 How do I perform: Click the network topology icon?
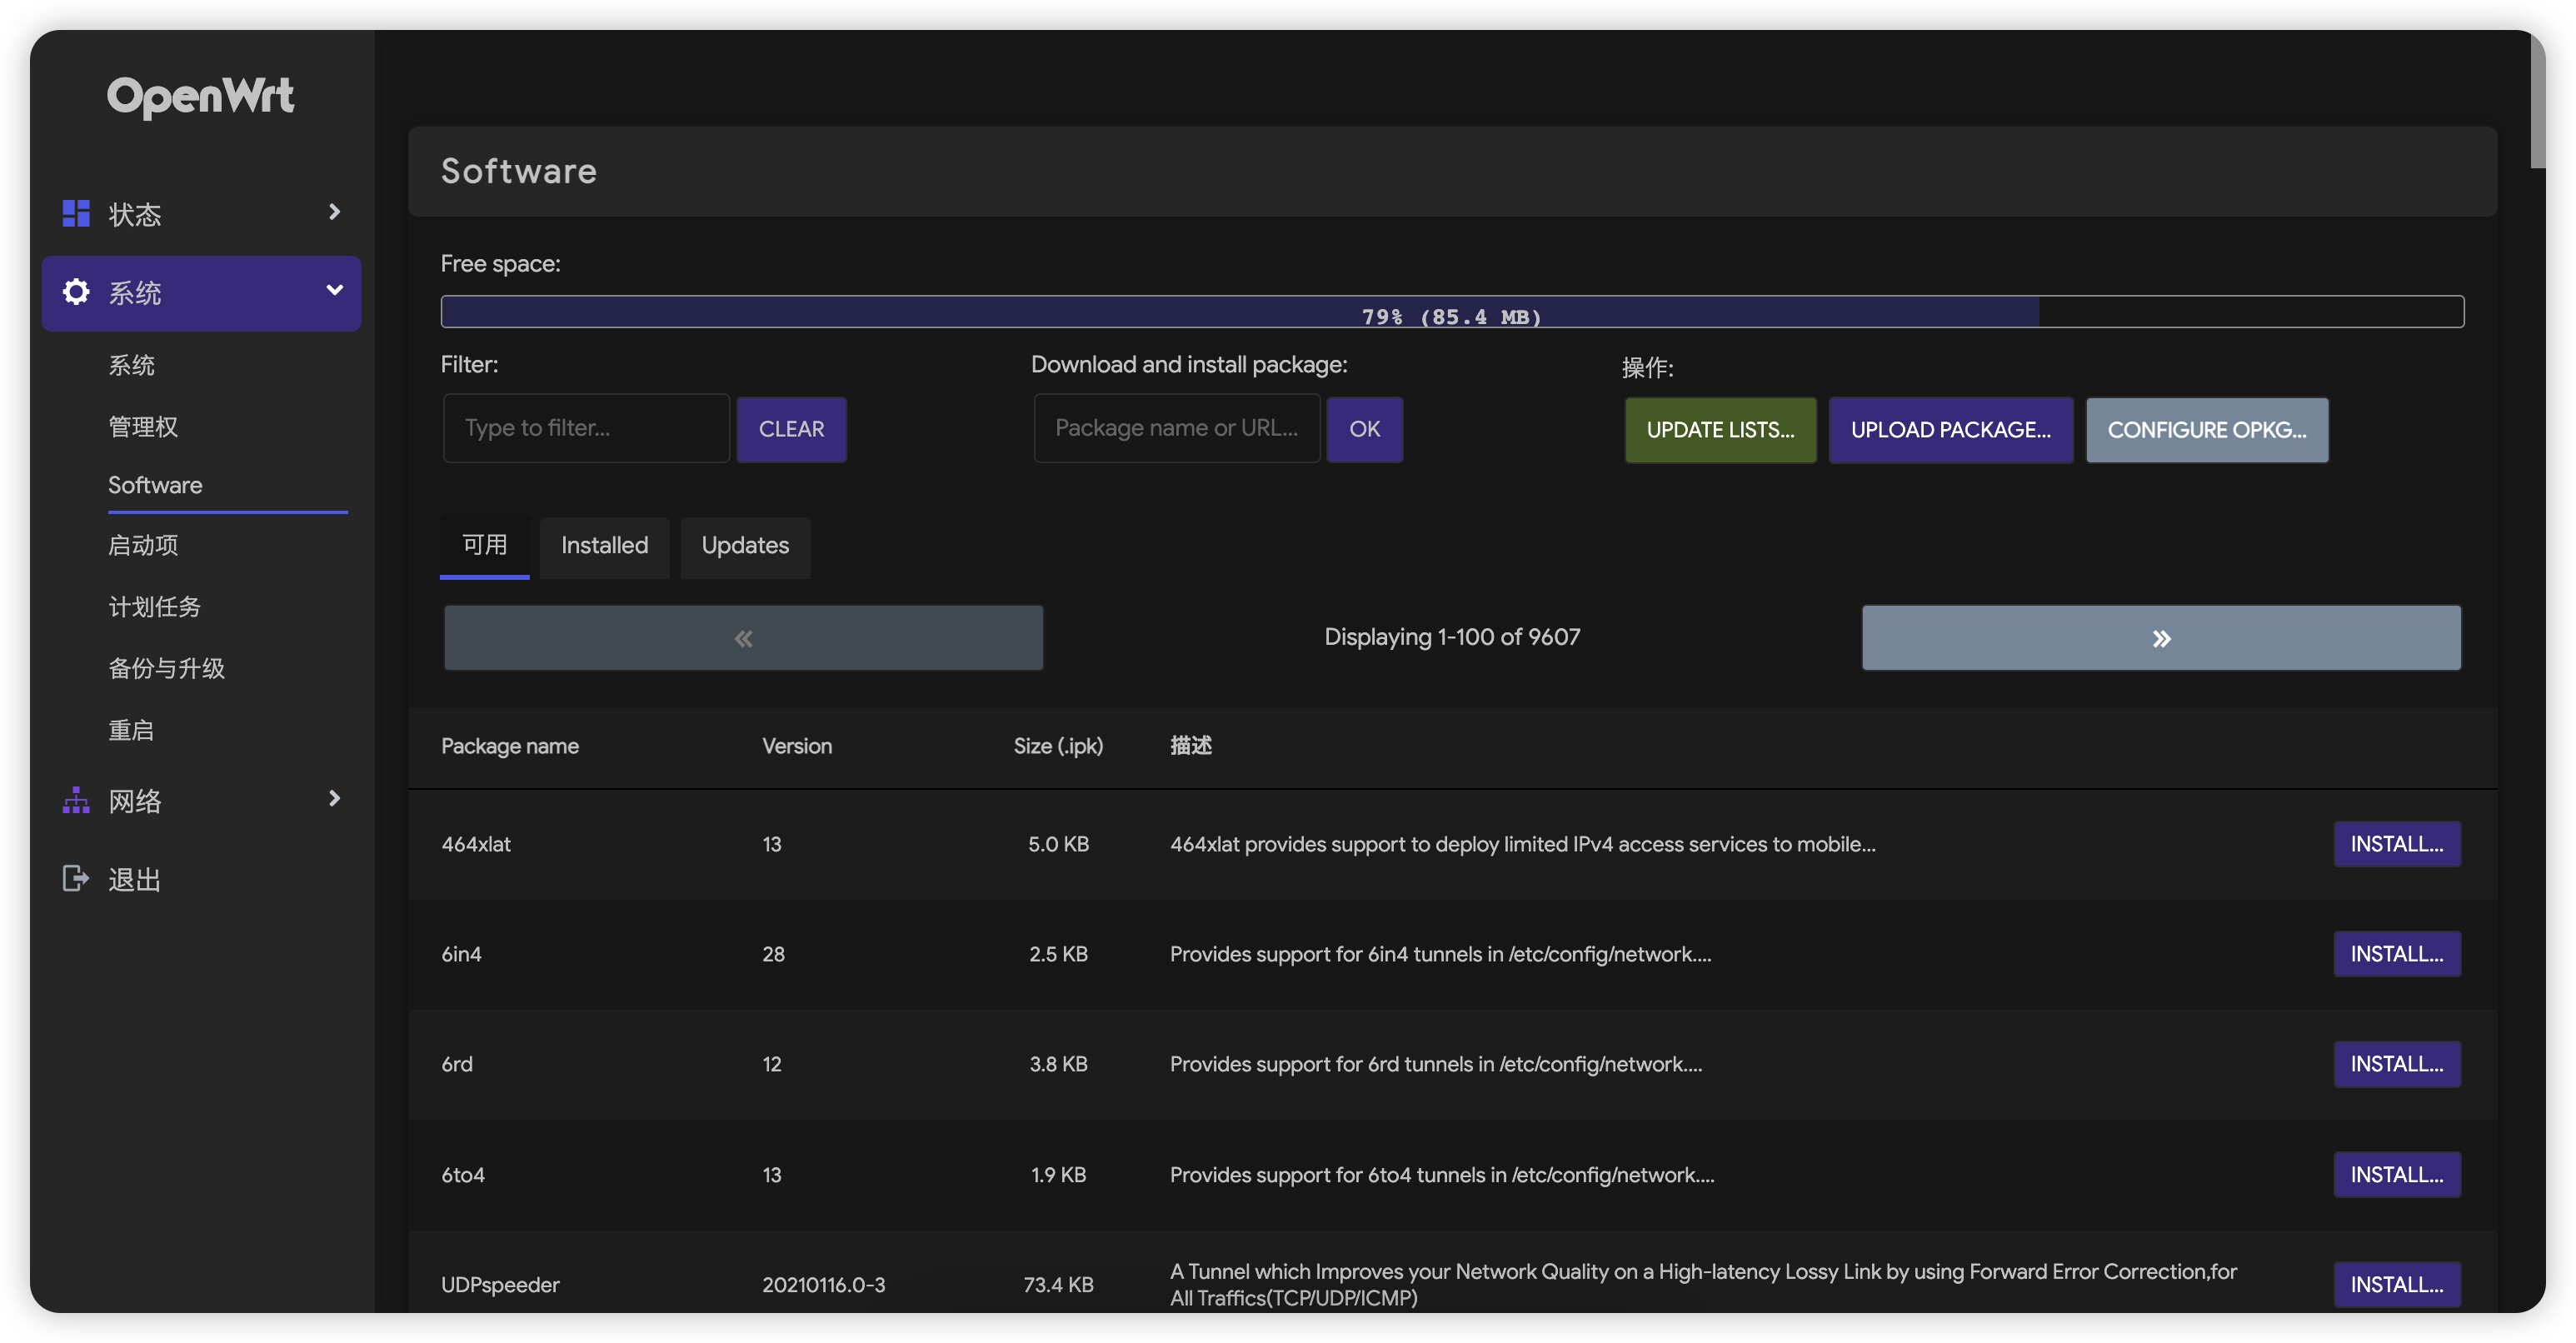[x=76, y=800]
